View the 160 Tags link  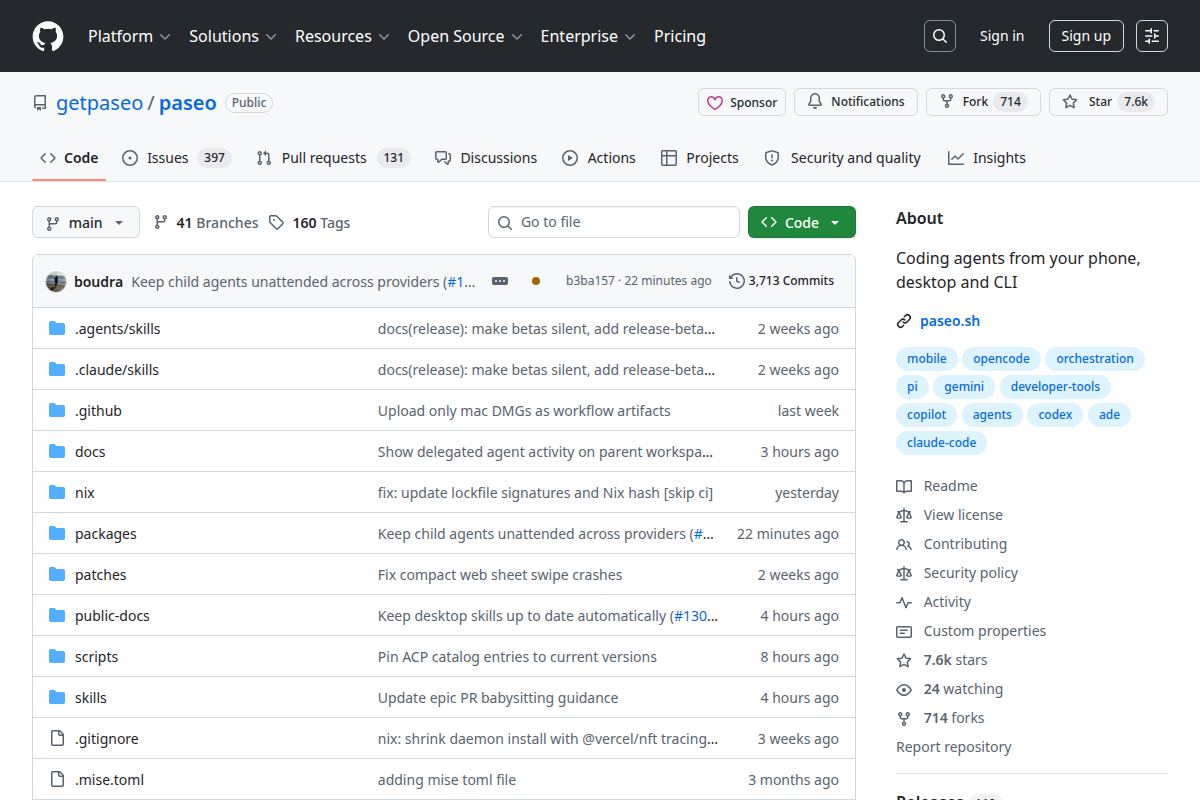(x=310, y=223)
